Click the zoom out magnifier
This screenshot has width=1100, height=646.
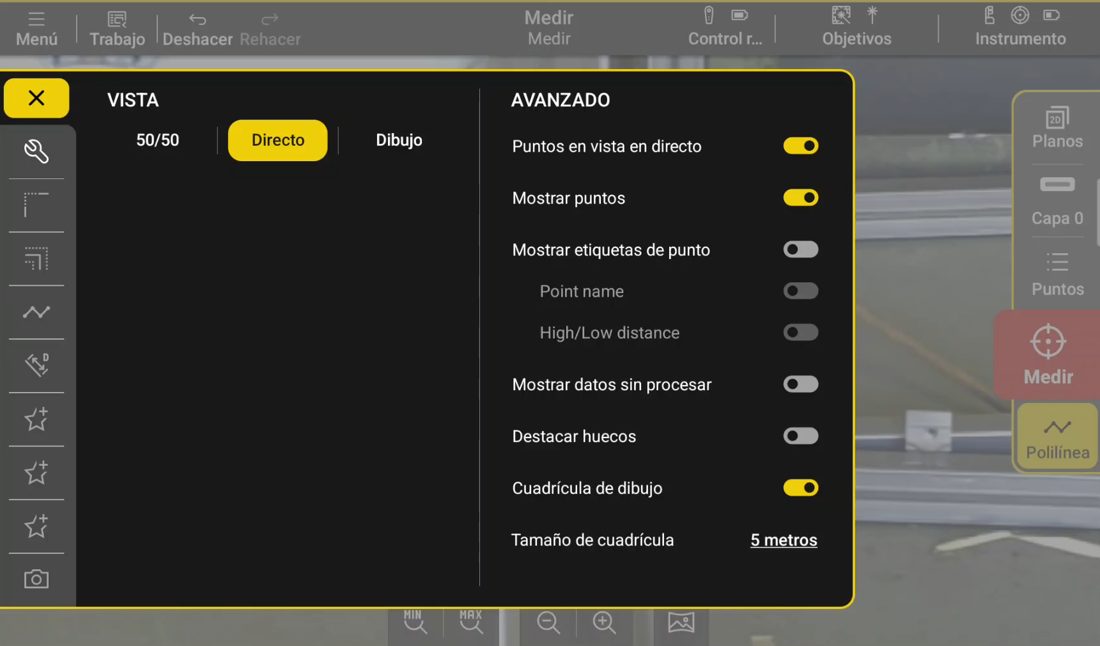pyautogui.click(x=548, y=622)
